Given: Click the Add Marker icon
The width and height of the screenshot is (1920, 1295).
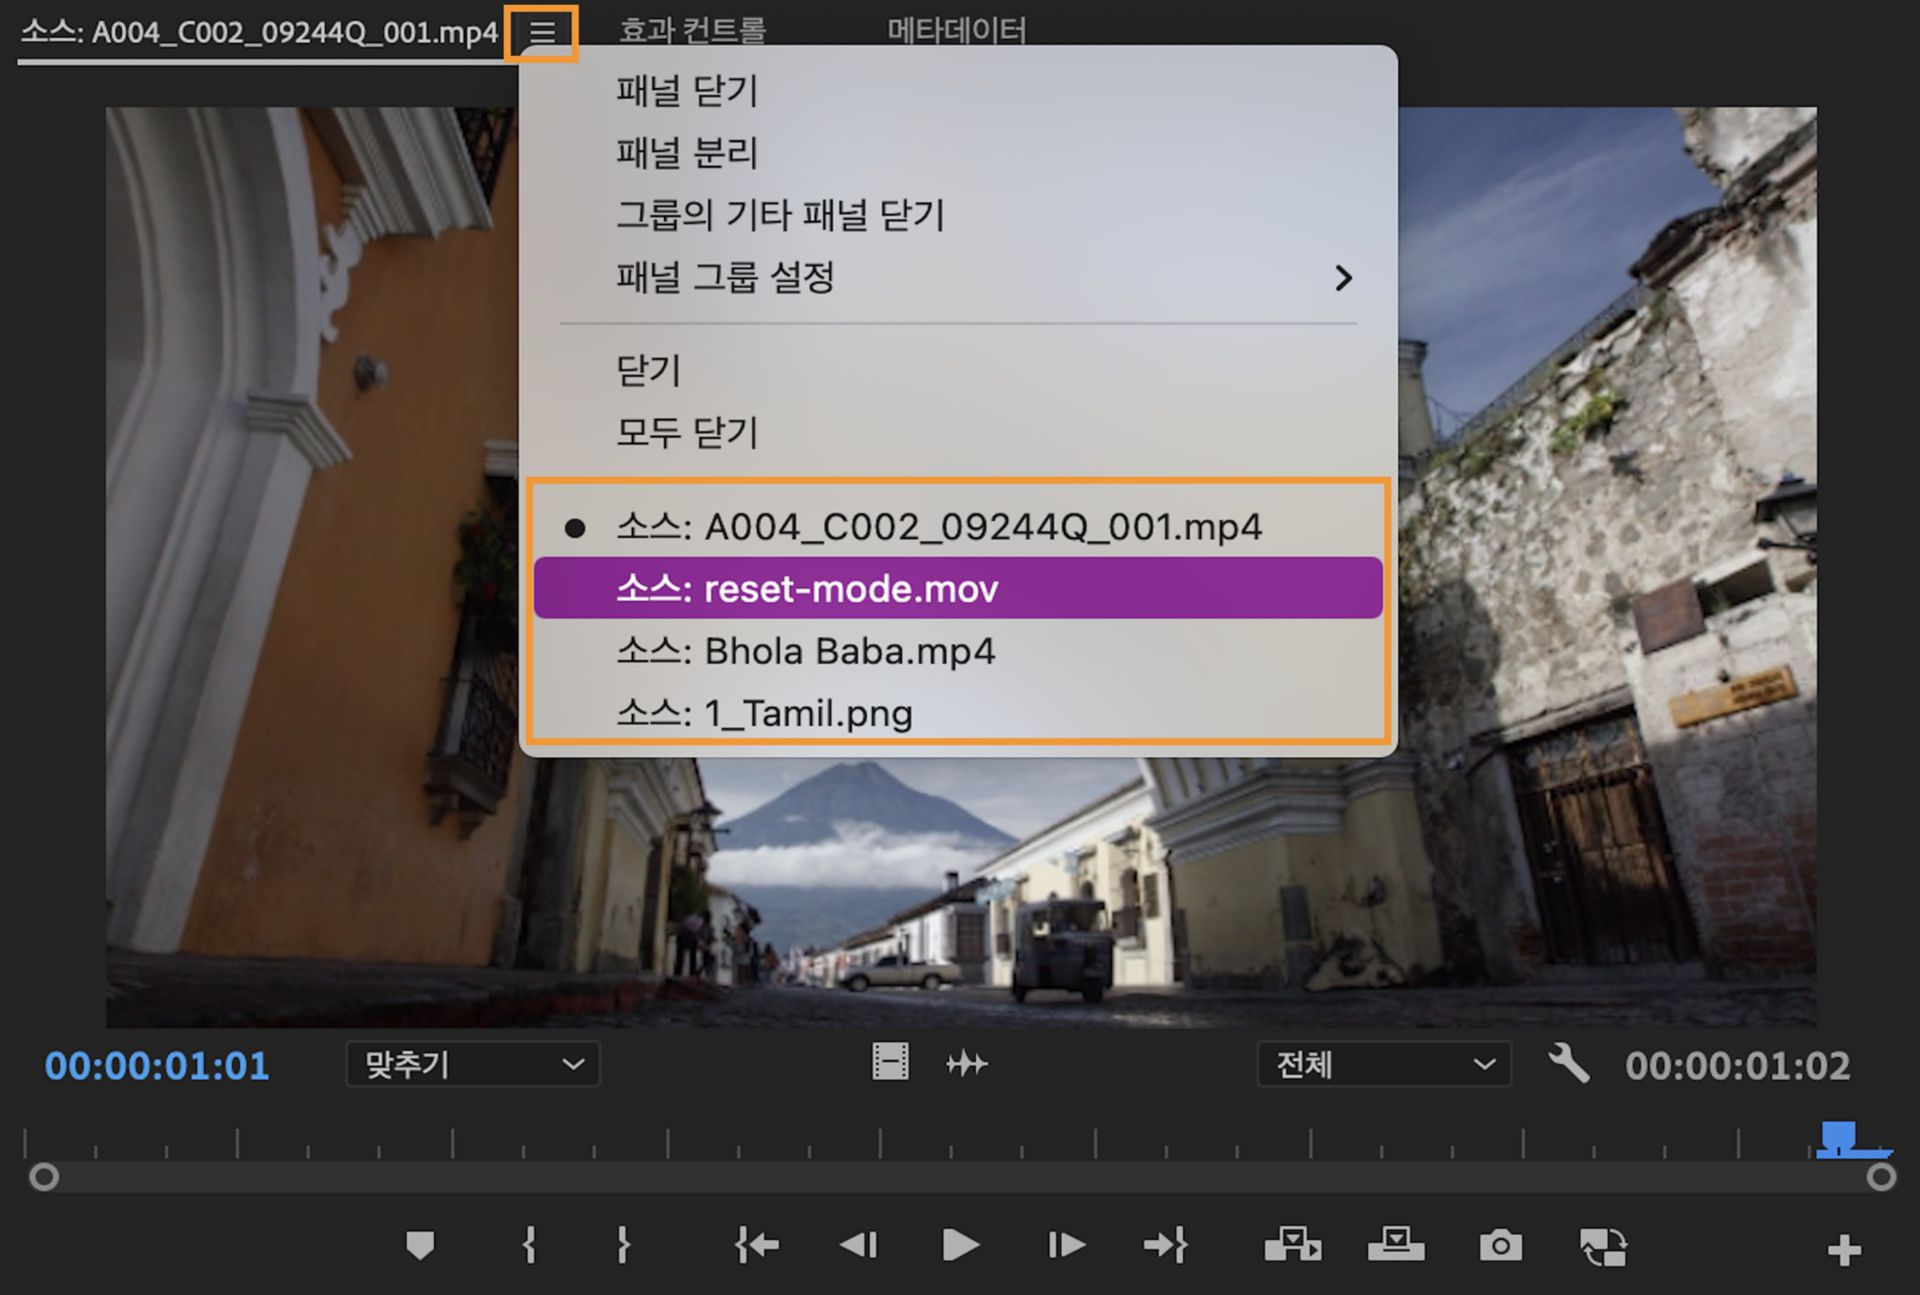Looking at the screenshot, I should [420, 1246].
